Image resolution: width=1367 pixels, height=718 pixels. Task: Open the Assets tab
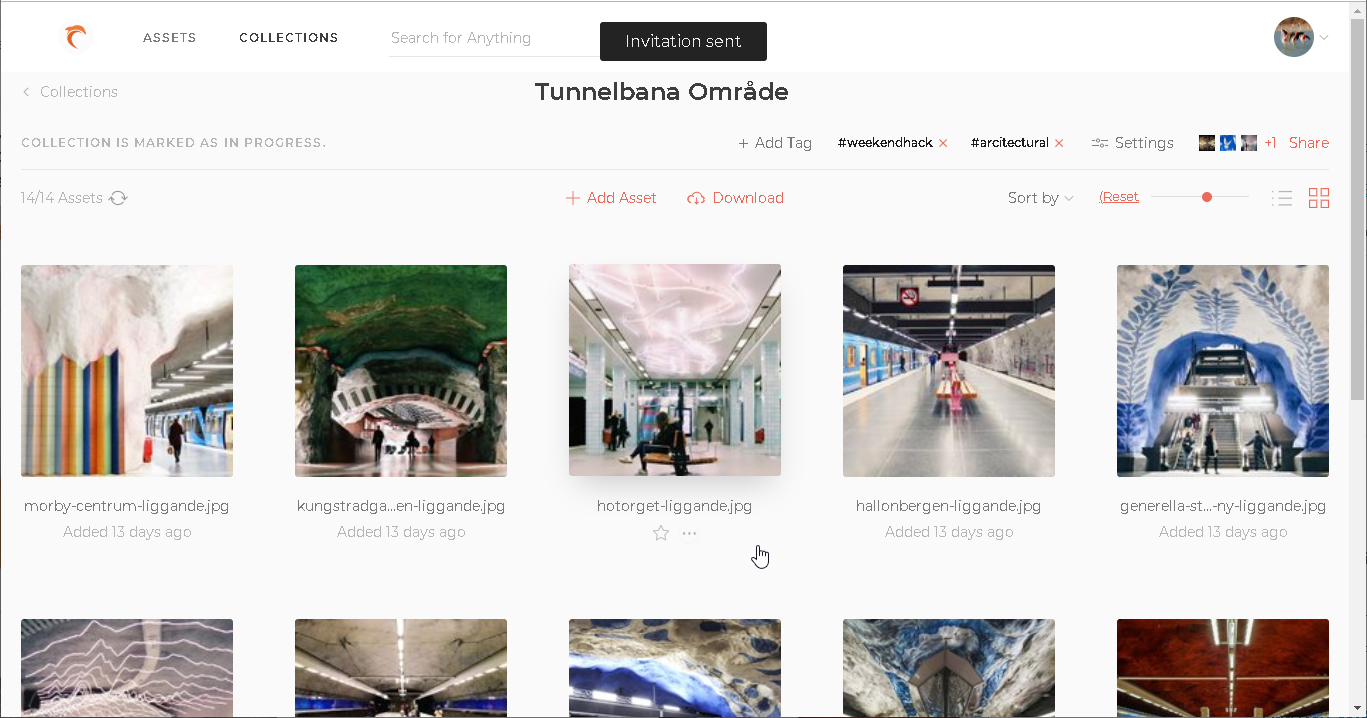coord(169,38)
